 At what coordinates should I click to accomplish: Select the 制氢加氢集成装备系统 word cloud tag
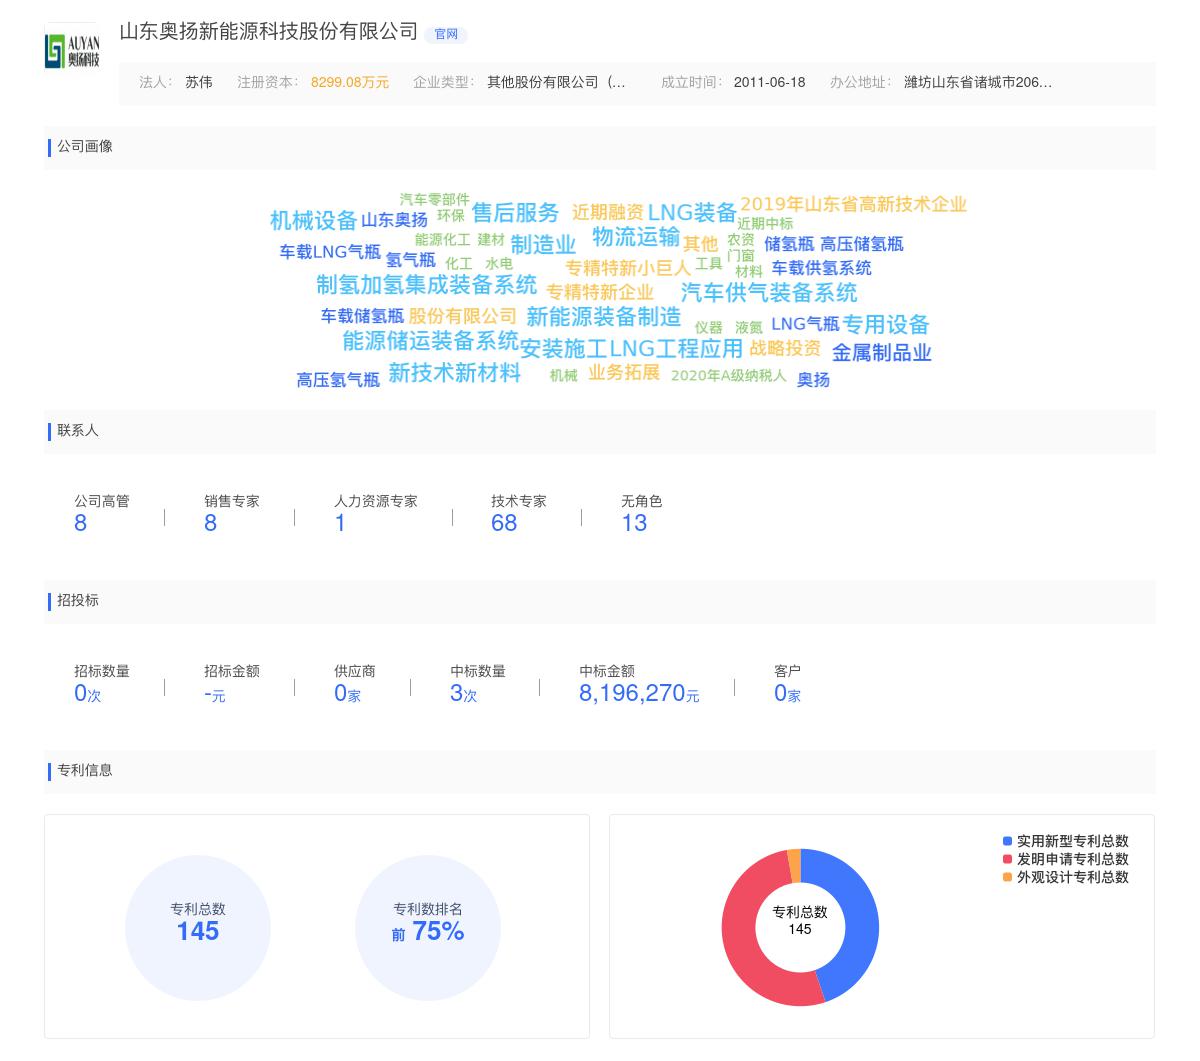pos(426,285)
